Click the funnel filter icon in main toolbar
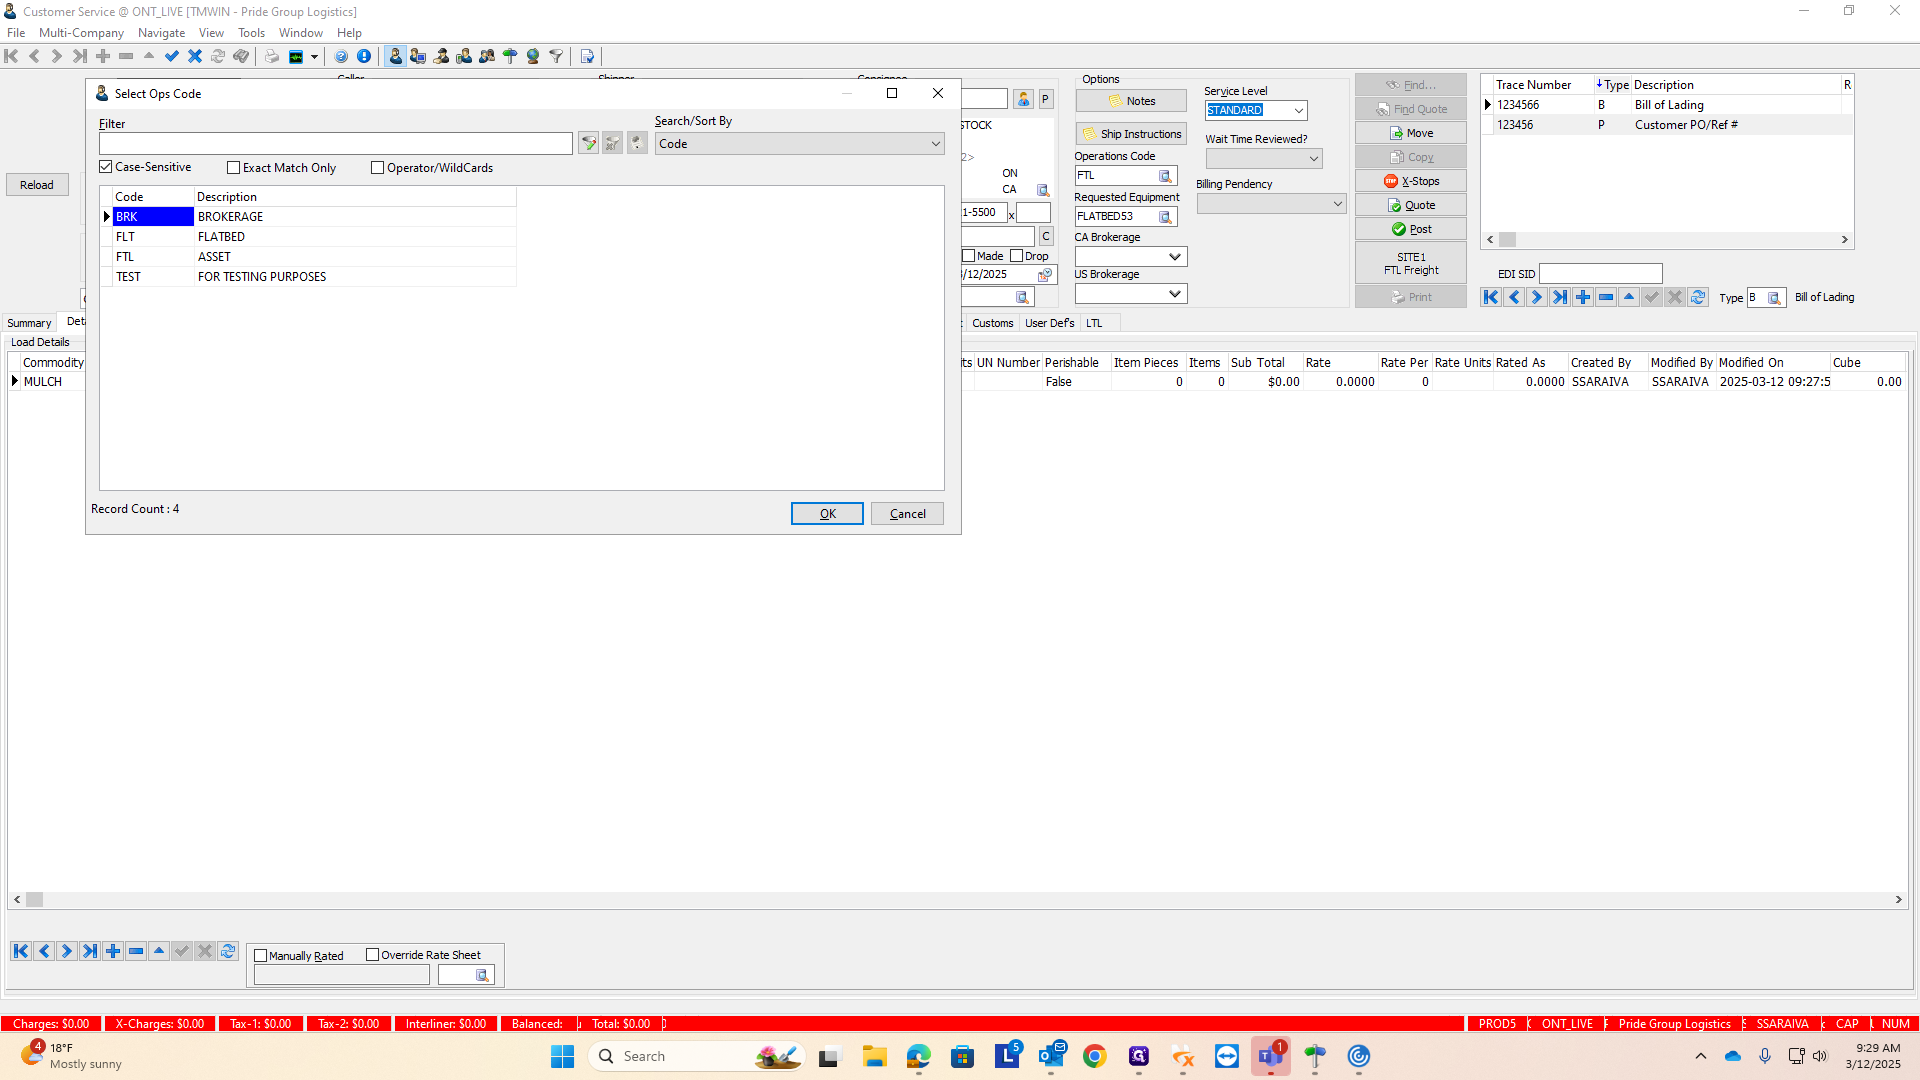This screenshot has height=1080, width=1920. click(556, 56)
